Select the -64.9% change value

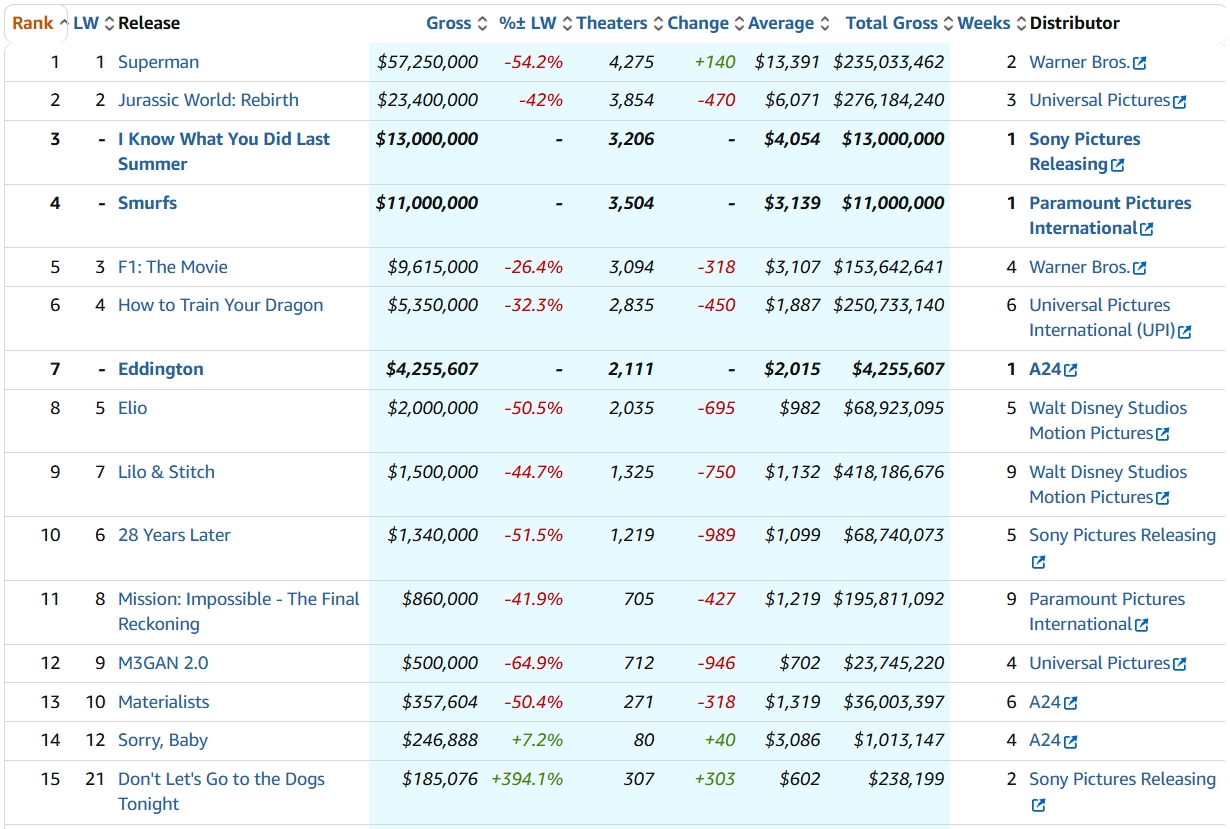[534, 663]
